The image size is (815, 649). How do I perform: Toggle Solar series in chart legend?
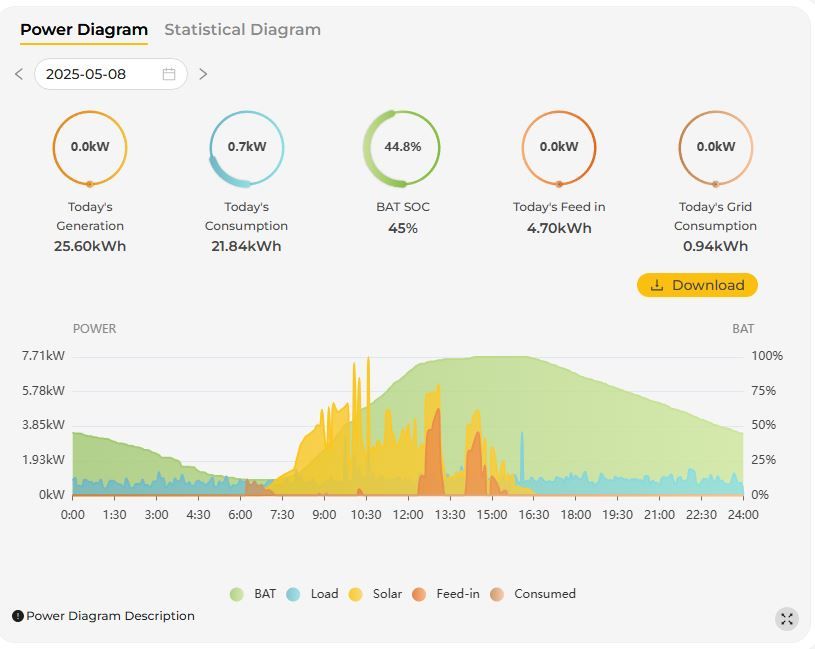coord(375,594)
